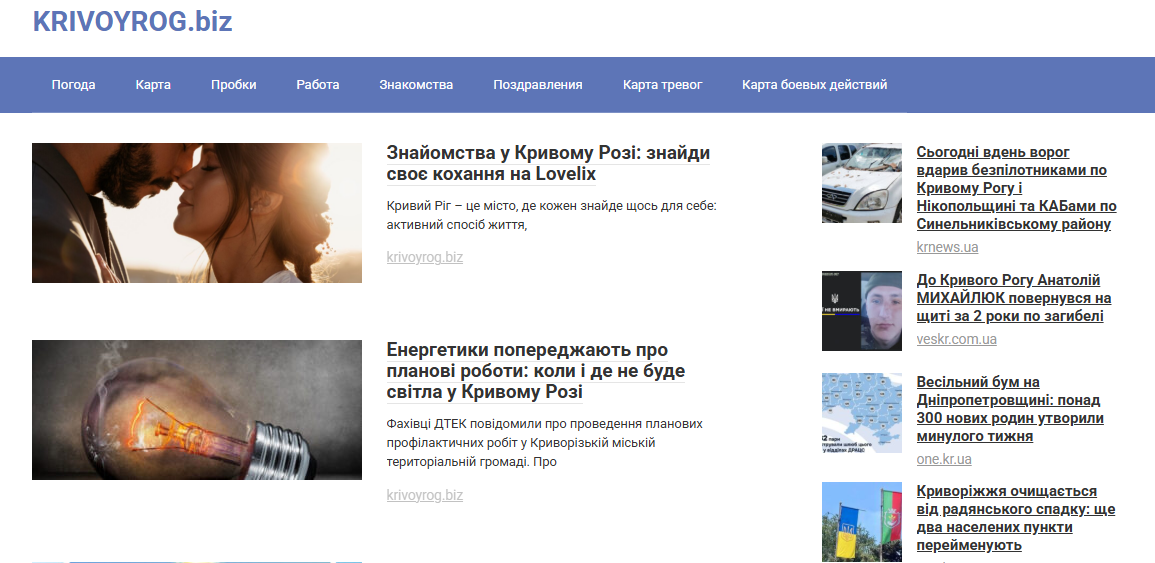This screenshot has height=563, width=1155.
Task: Open the KRIVOYROG.biz site logo
Action: tap(133, 21)
